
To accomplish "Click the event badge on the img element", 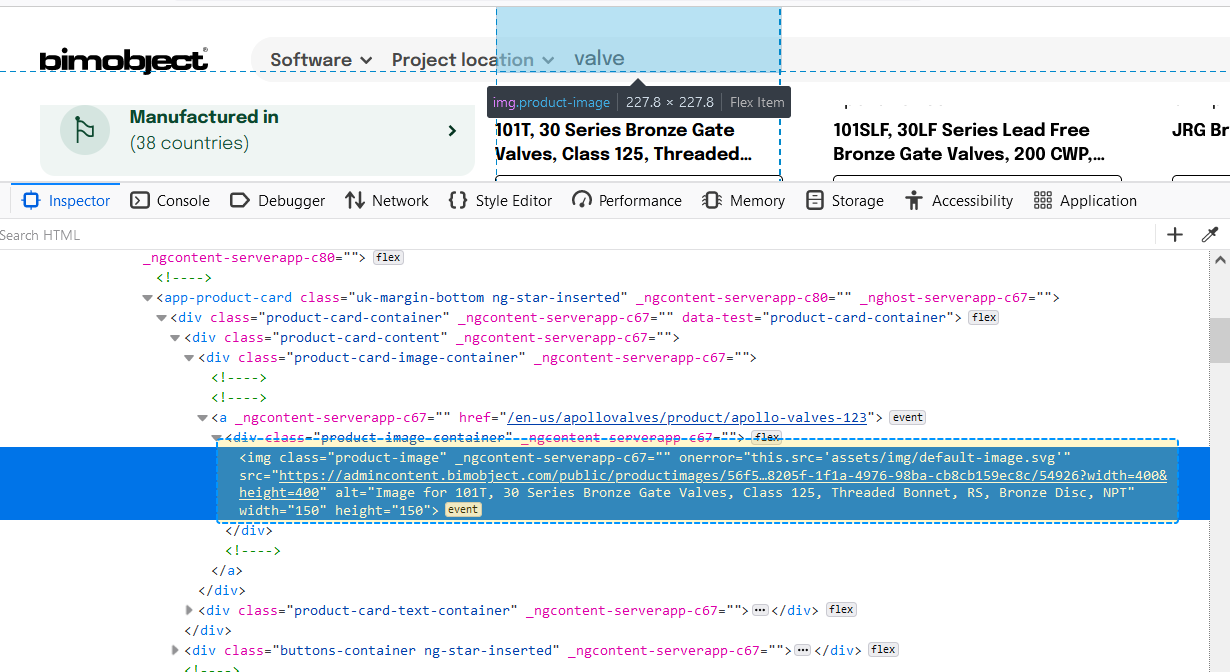I will pyautogui.click(x=463, y=510).
